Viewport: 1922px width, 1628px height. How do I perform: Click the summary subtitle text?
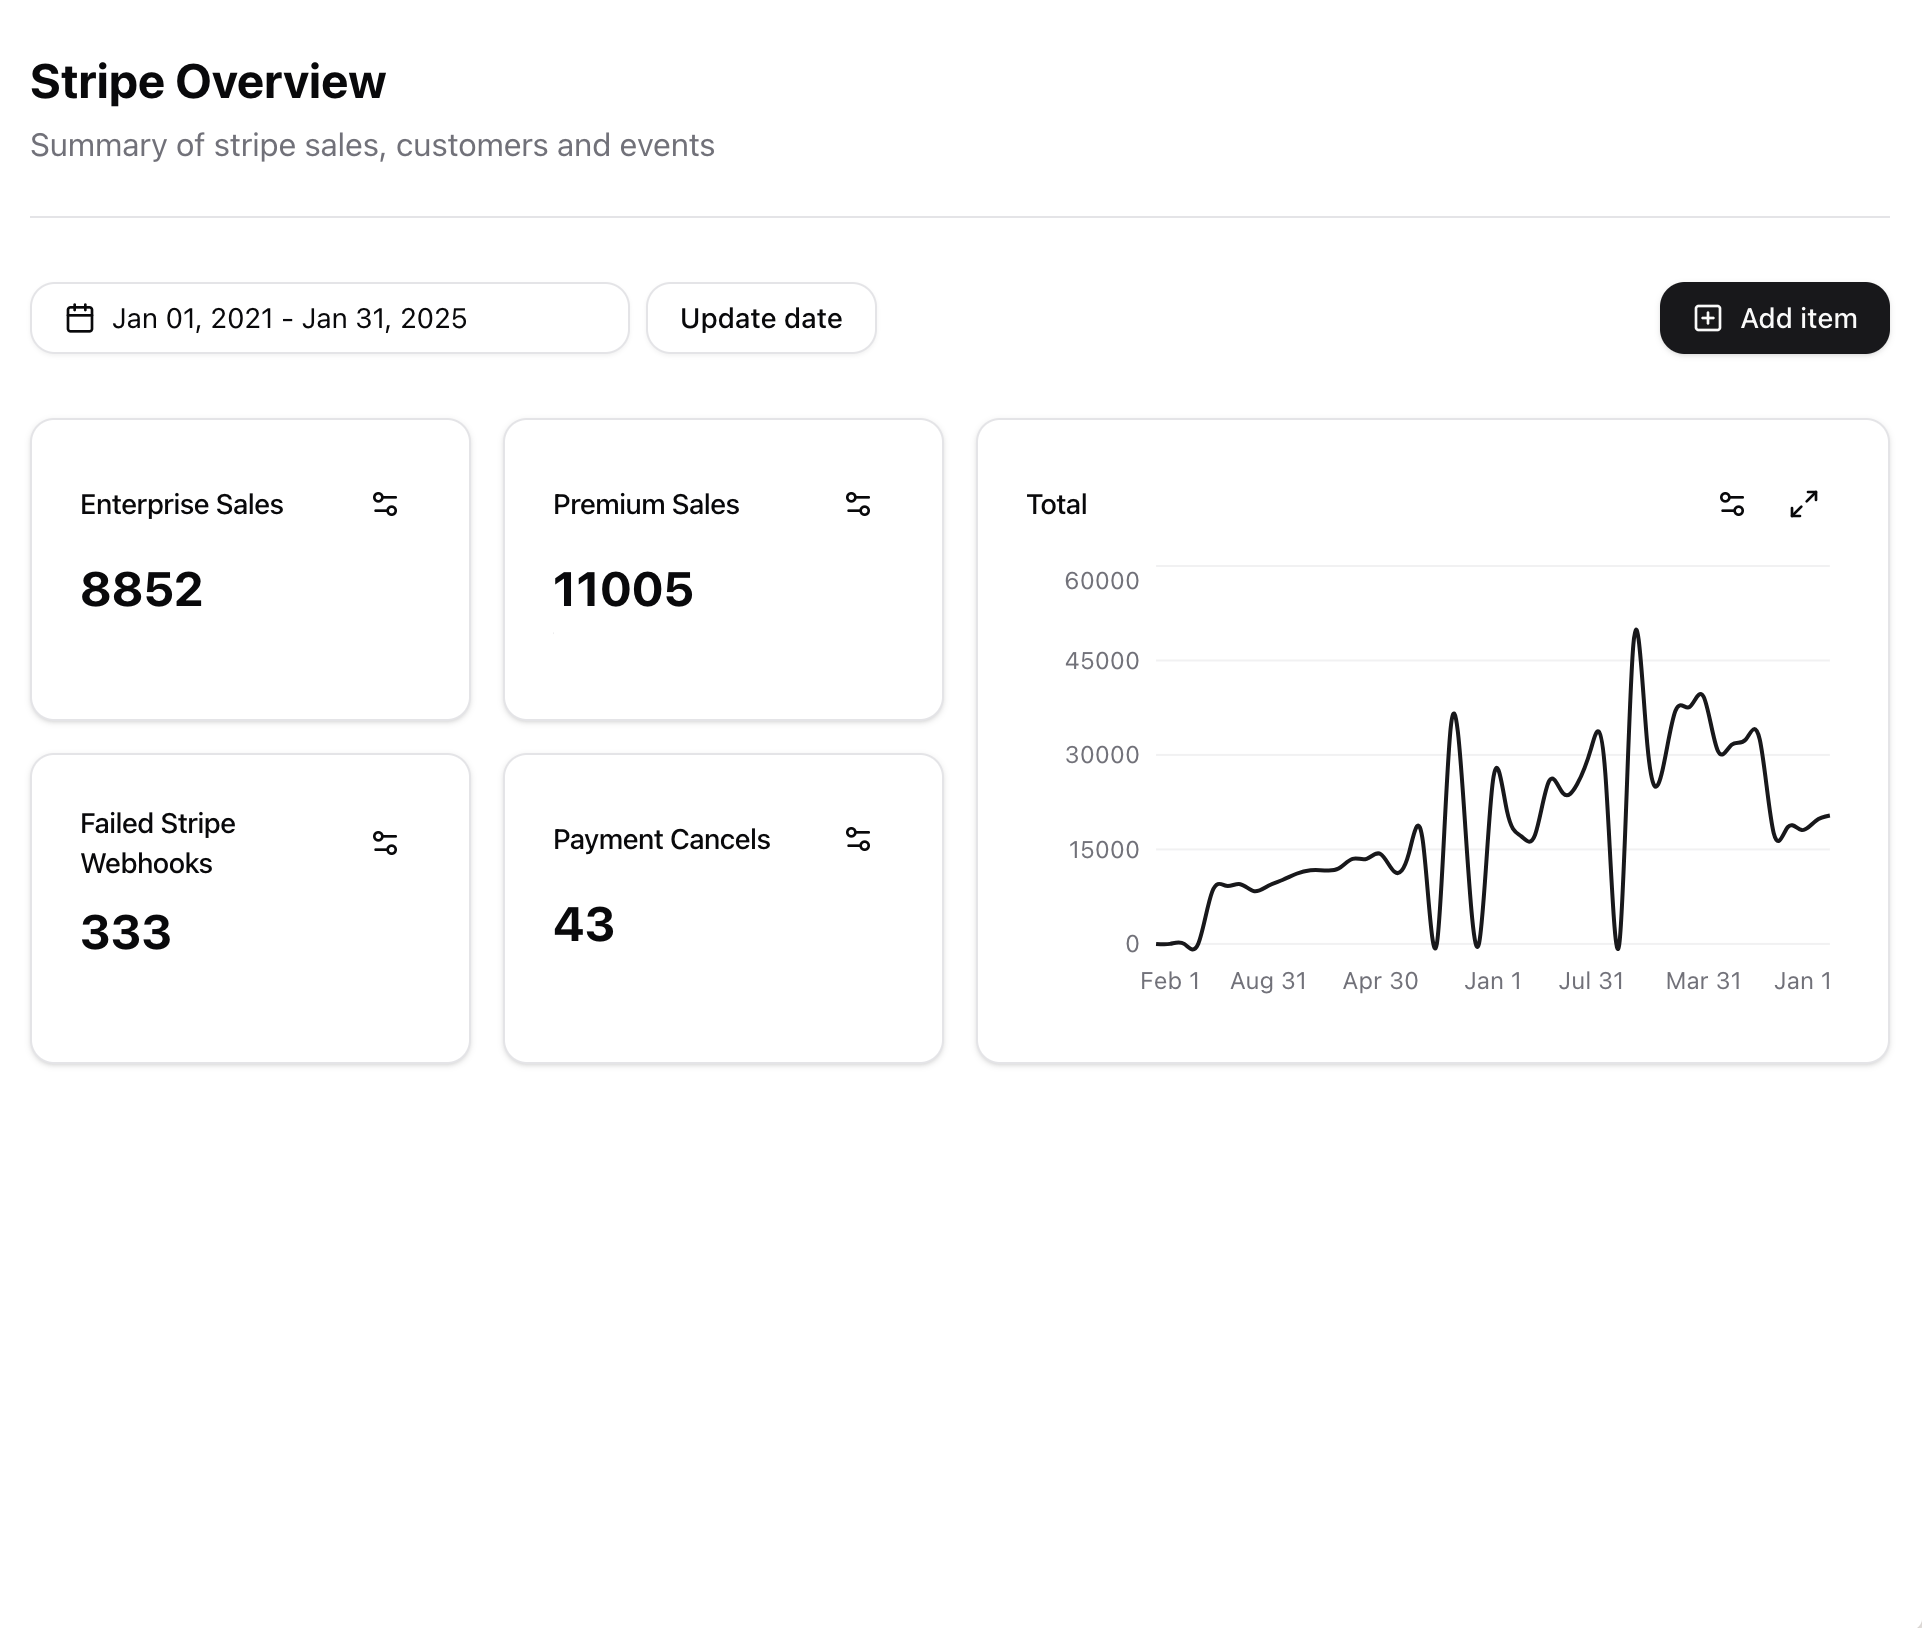click(x=372, y=145)
